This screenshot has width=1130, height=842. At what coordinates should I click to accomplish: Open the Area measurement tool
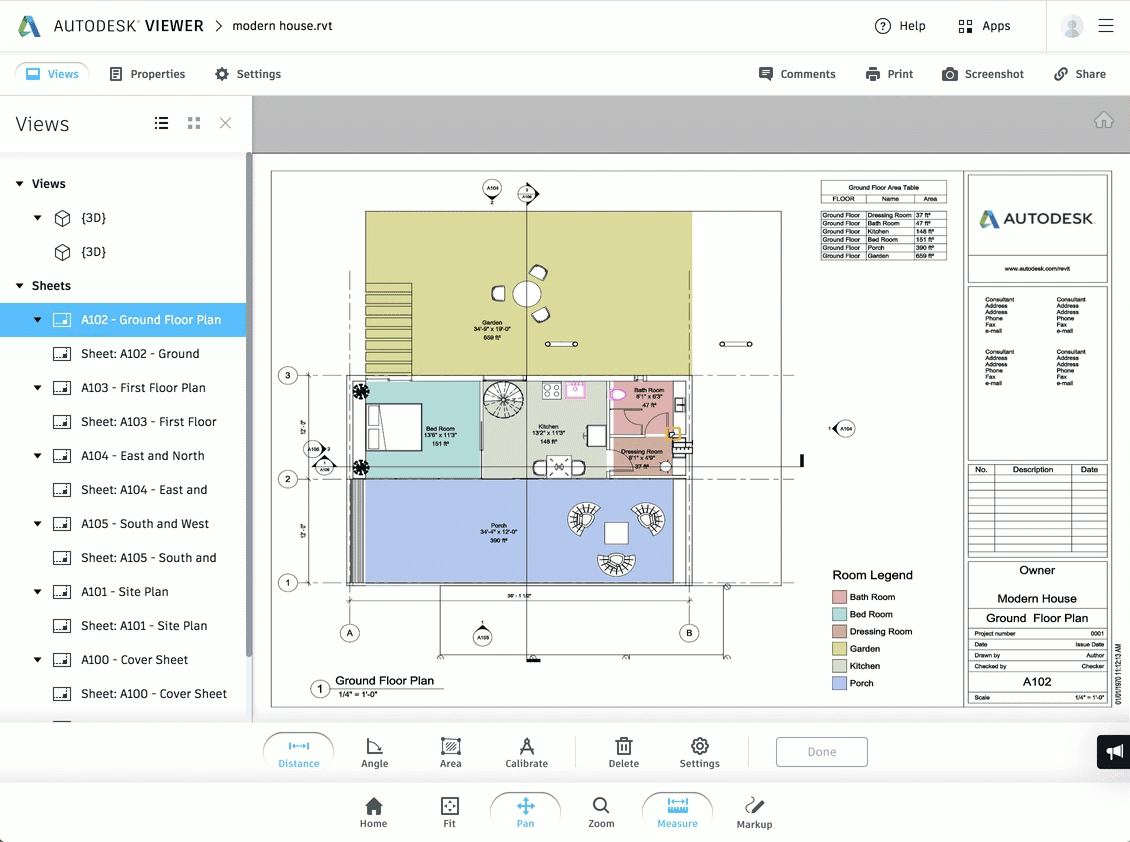pyautogui.click(x=450, y=752)
